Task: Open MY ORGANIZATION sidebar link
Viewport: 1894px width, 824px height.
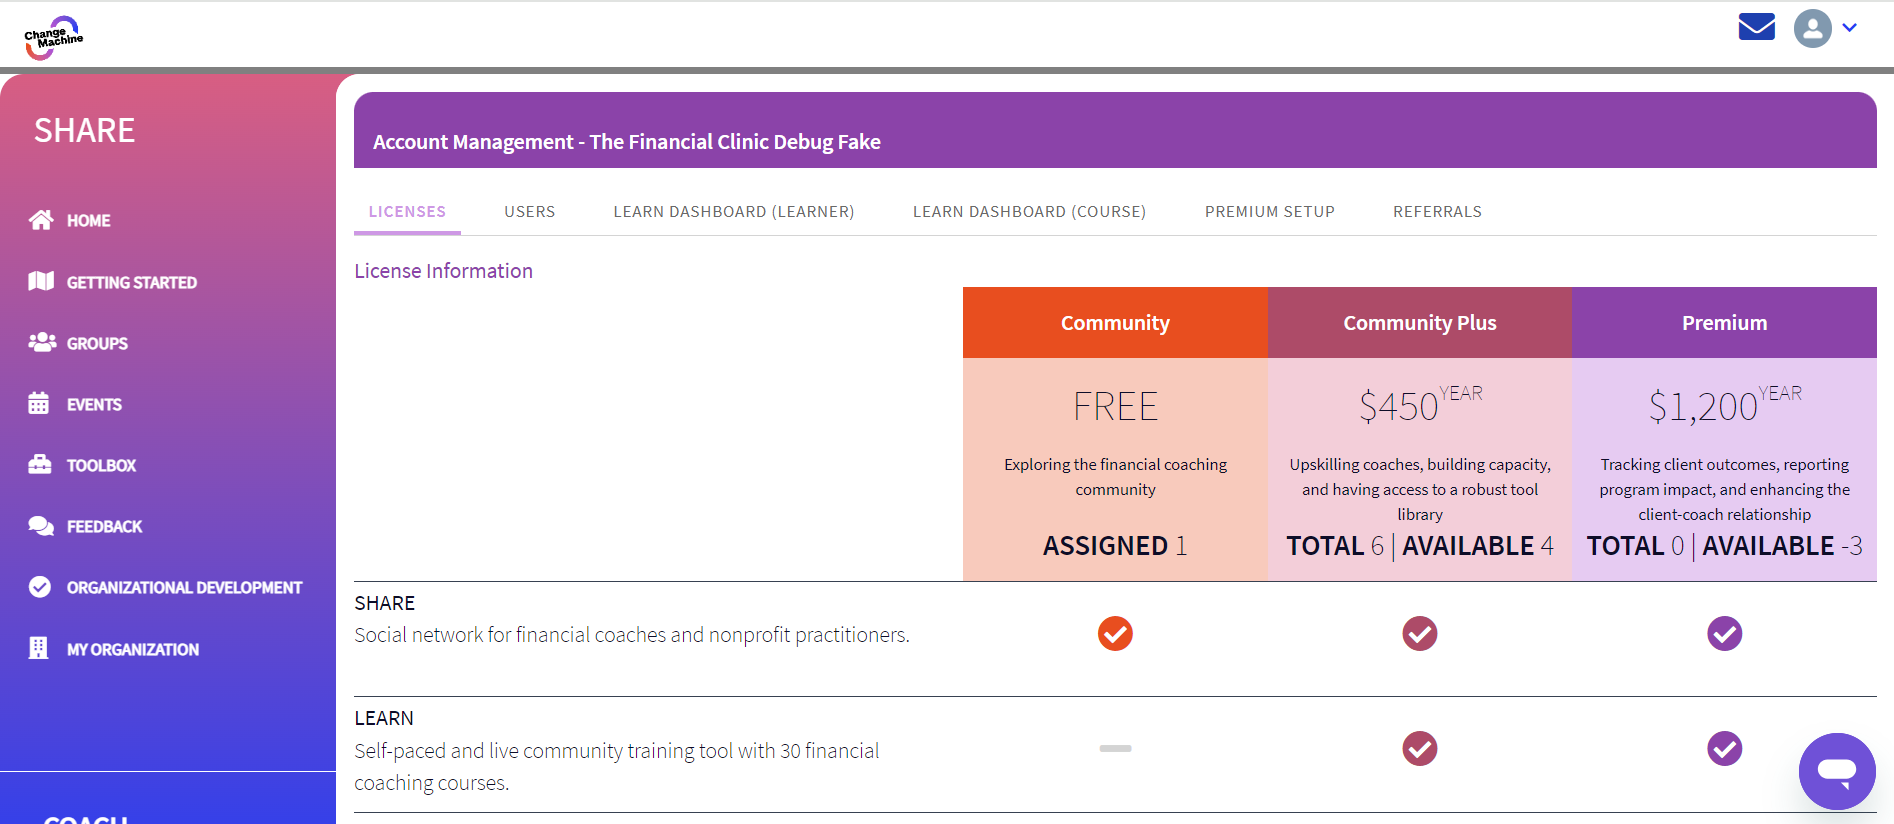Action: point(133,650)
